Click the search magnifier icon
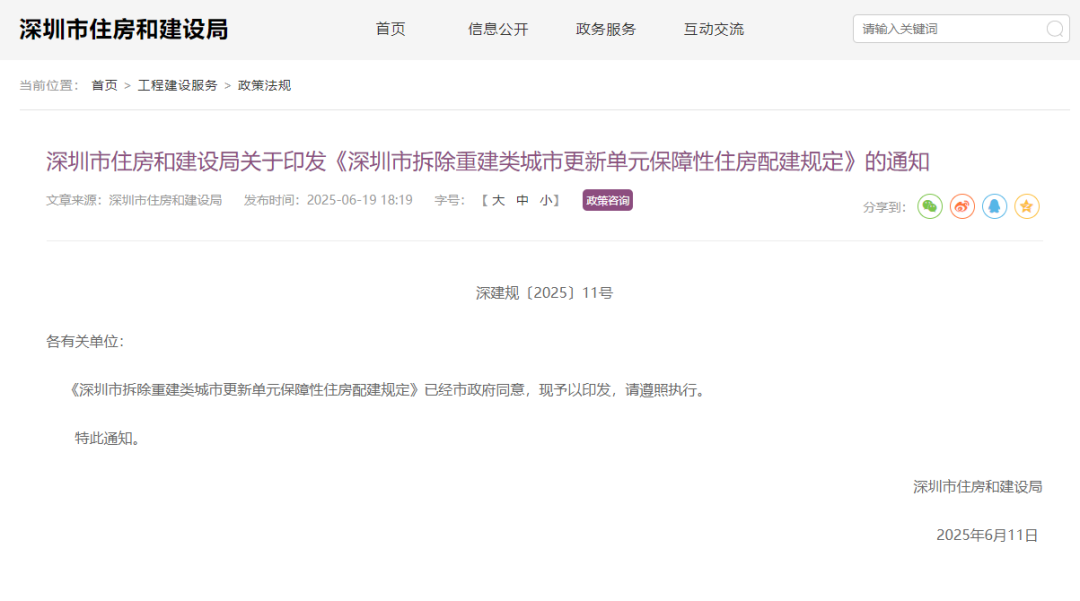This screenshot has width=1080, height=601. click(1055, 29)
